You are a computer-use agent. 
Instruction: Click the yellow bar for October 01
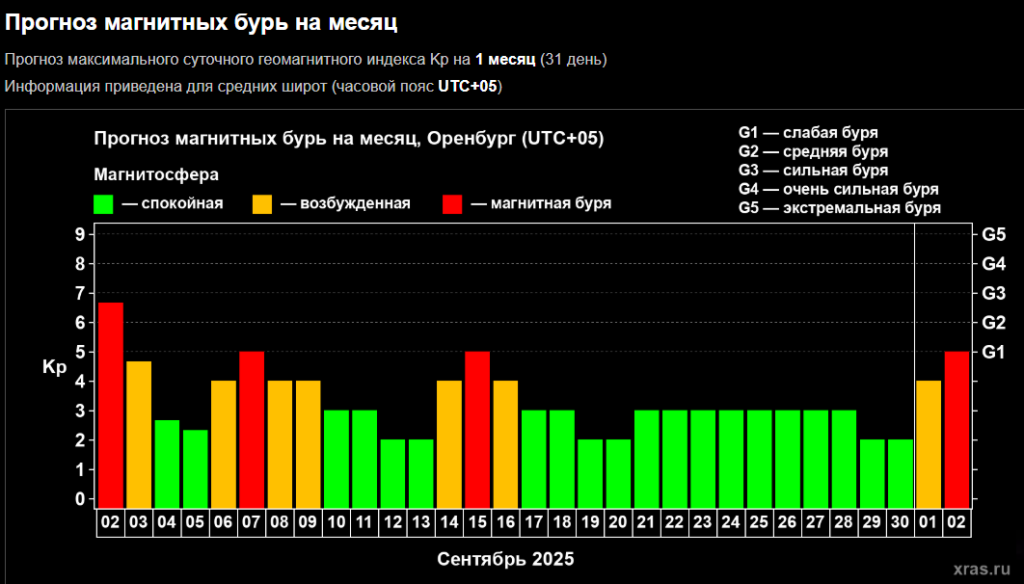929,444
